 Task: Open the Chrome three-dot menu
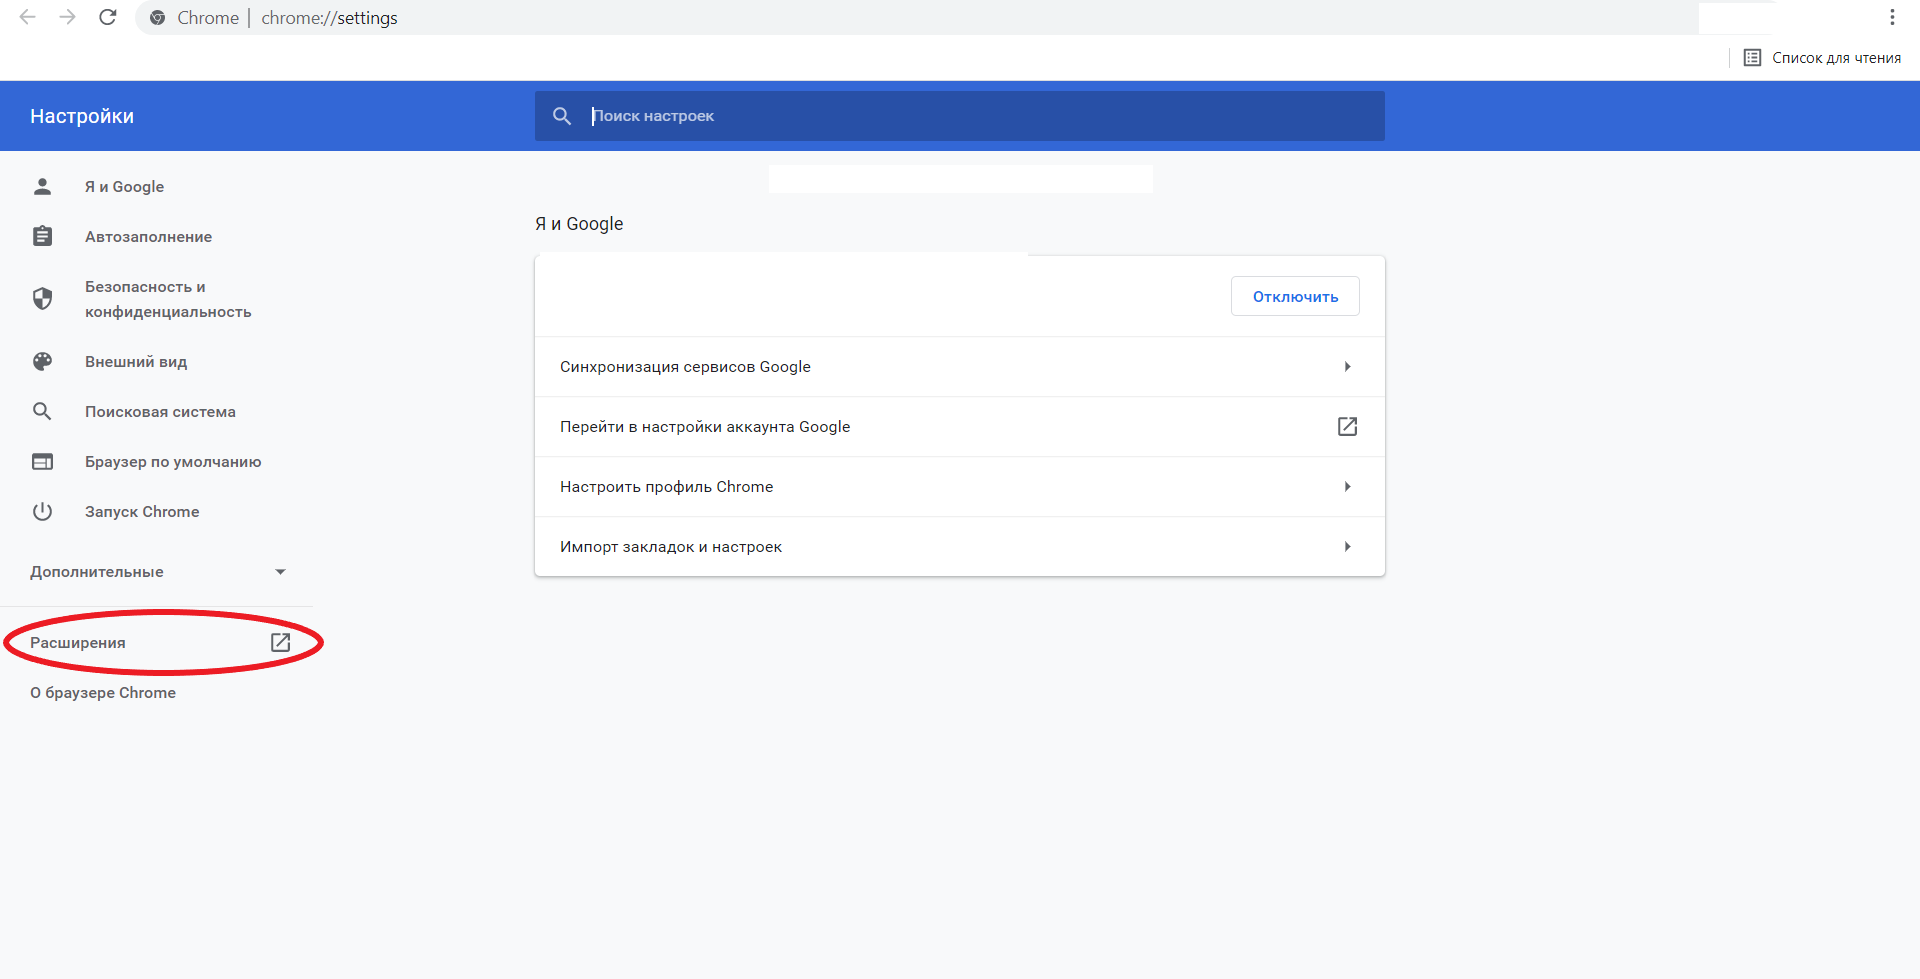coord(1892,17)
